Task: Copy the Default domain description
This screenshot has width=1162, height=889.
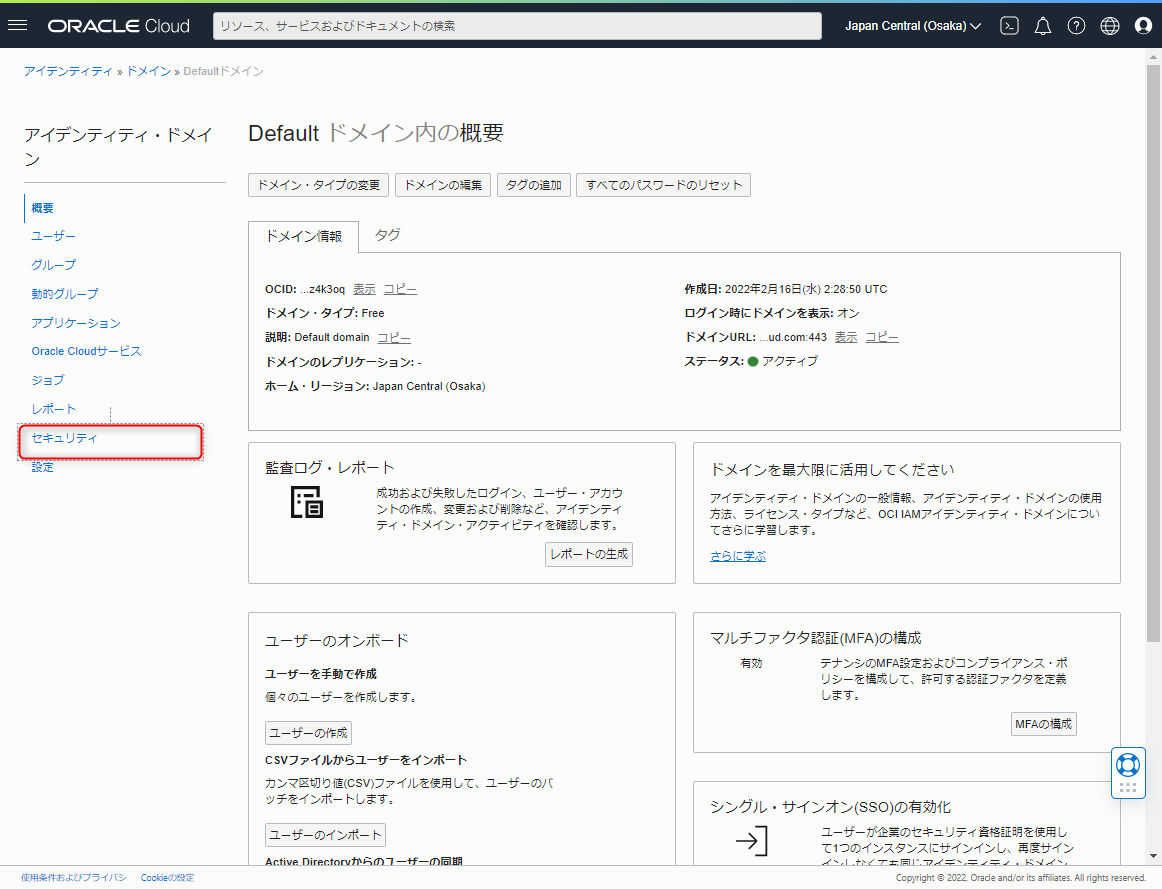Action: pos(394,337)
